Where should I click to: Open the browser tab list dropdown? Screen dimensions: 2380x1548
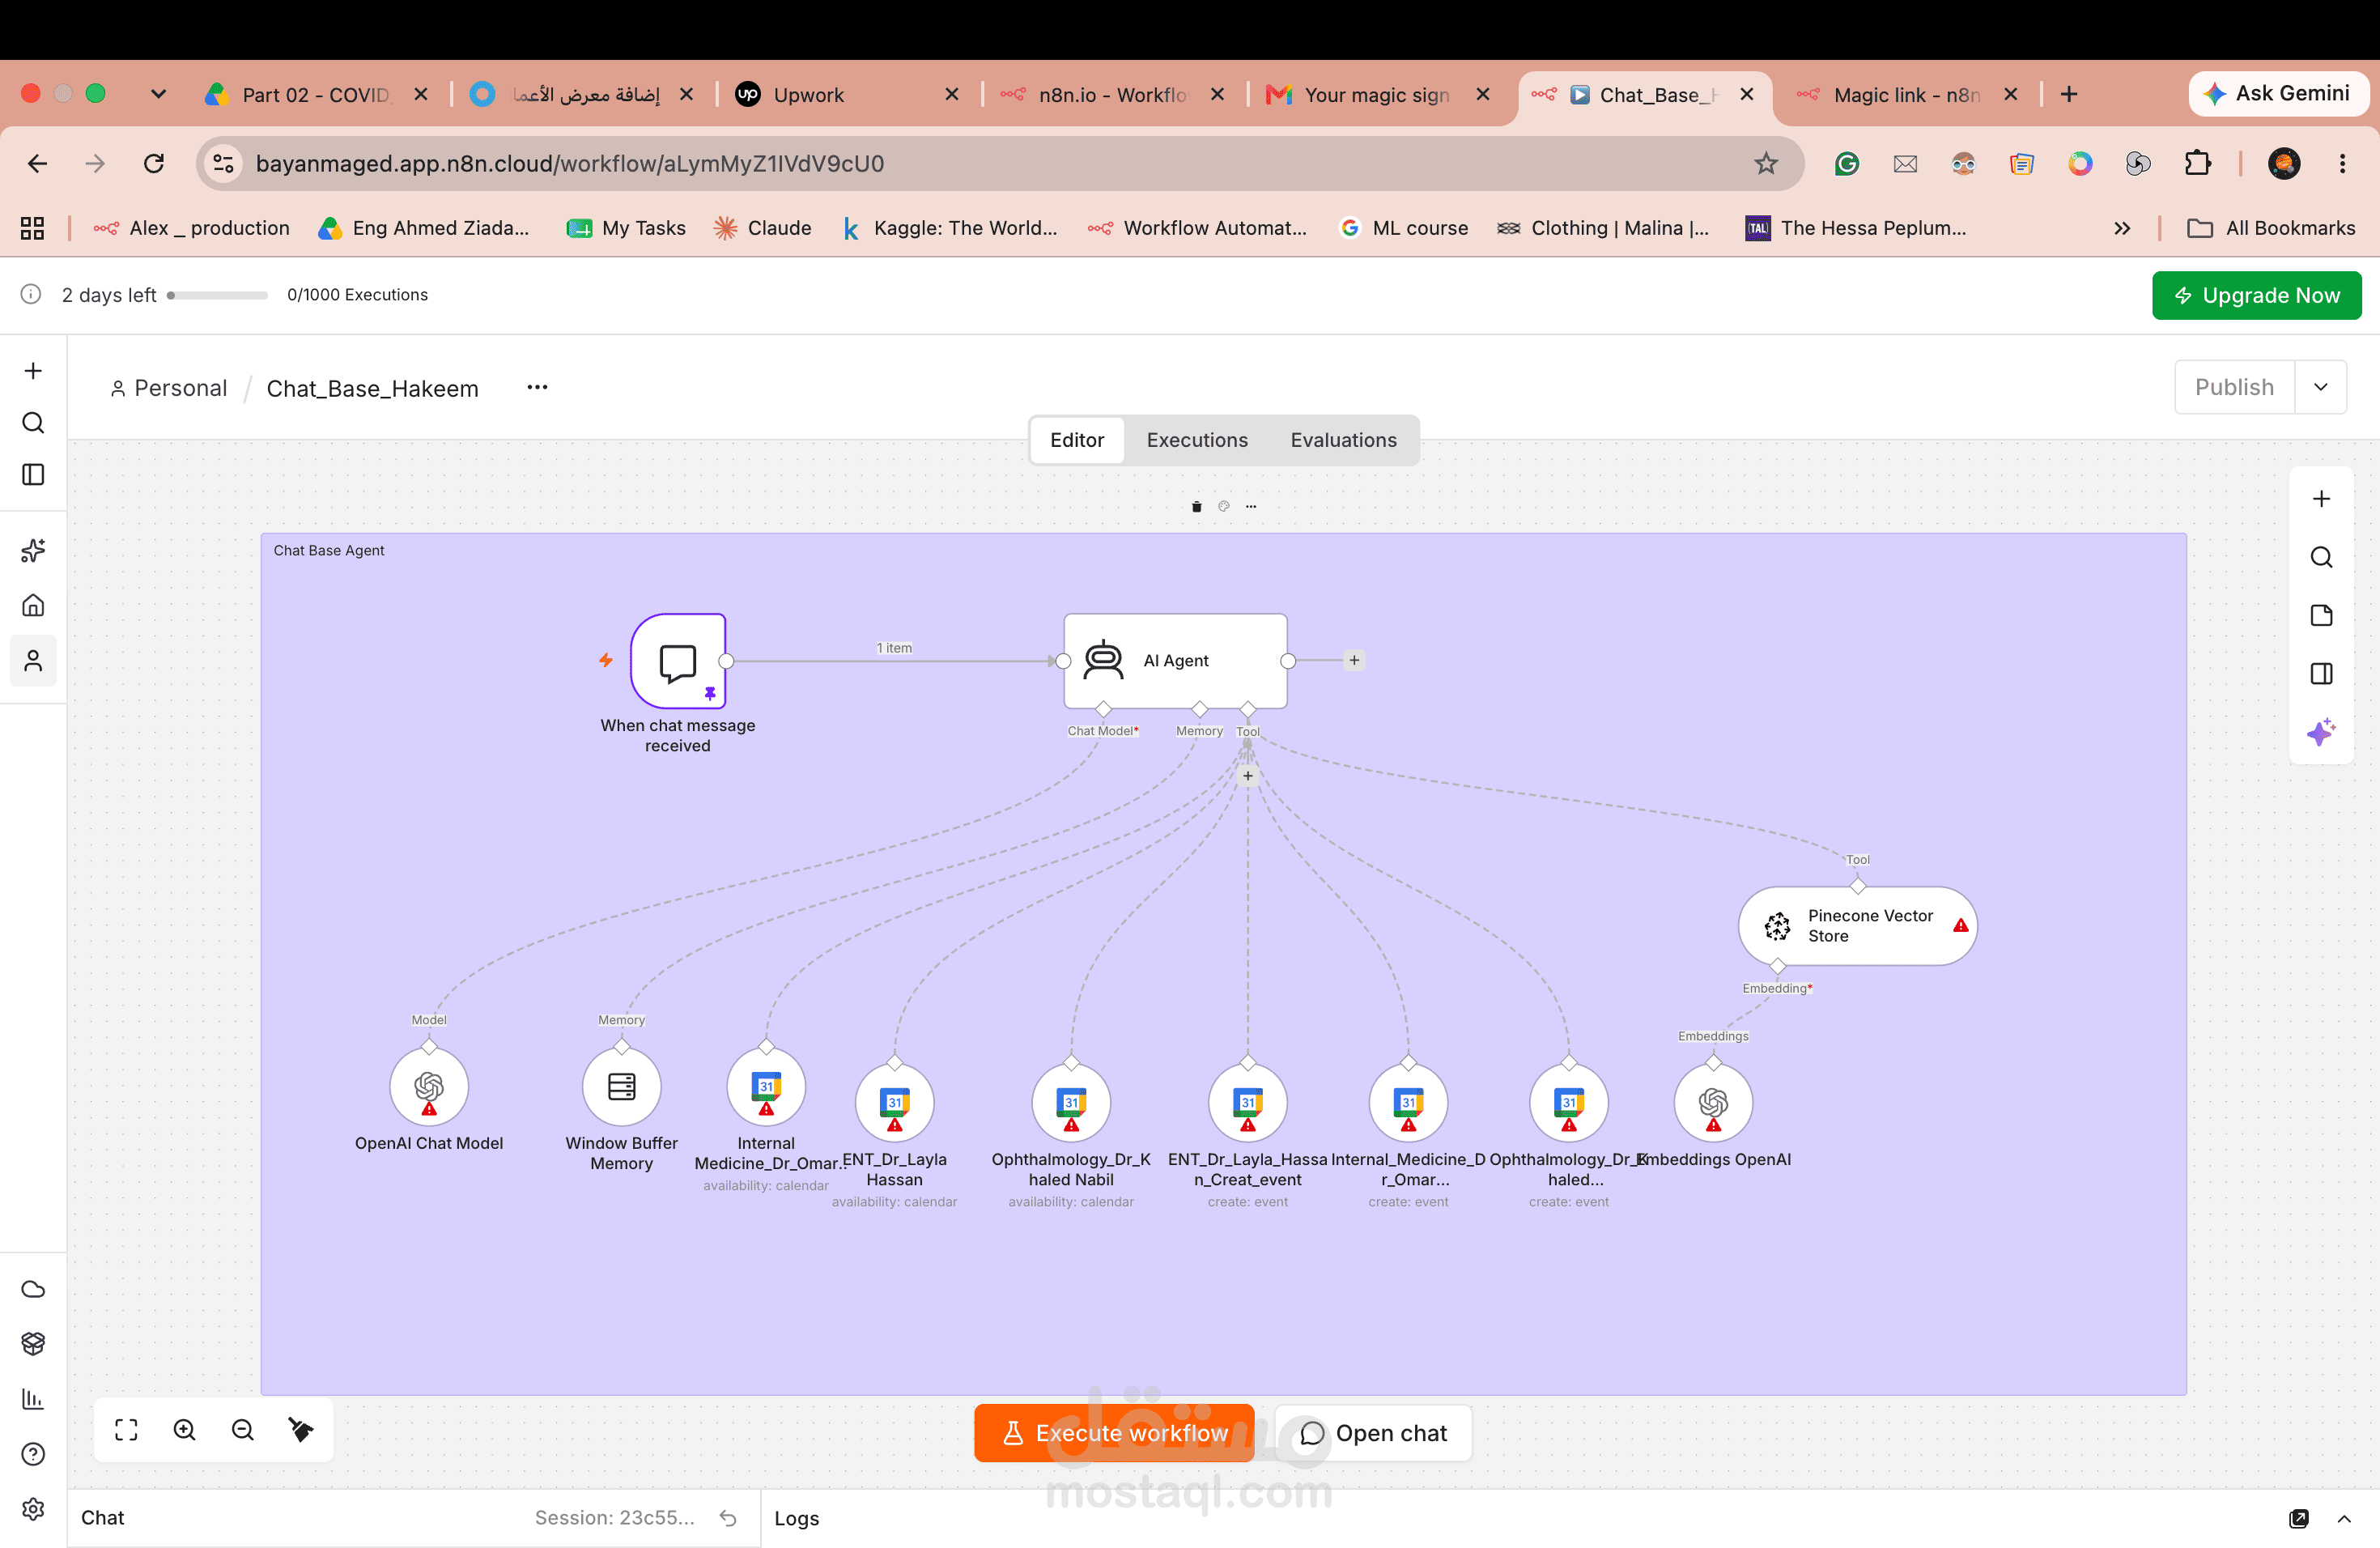pyautogui.click(x=158, y=94)
